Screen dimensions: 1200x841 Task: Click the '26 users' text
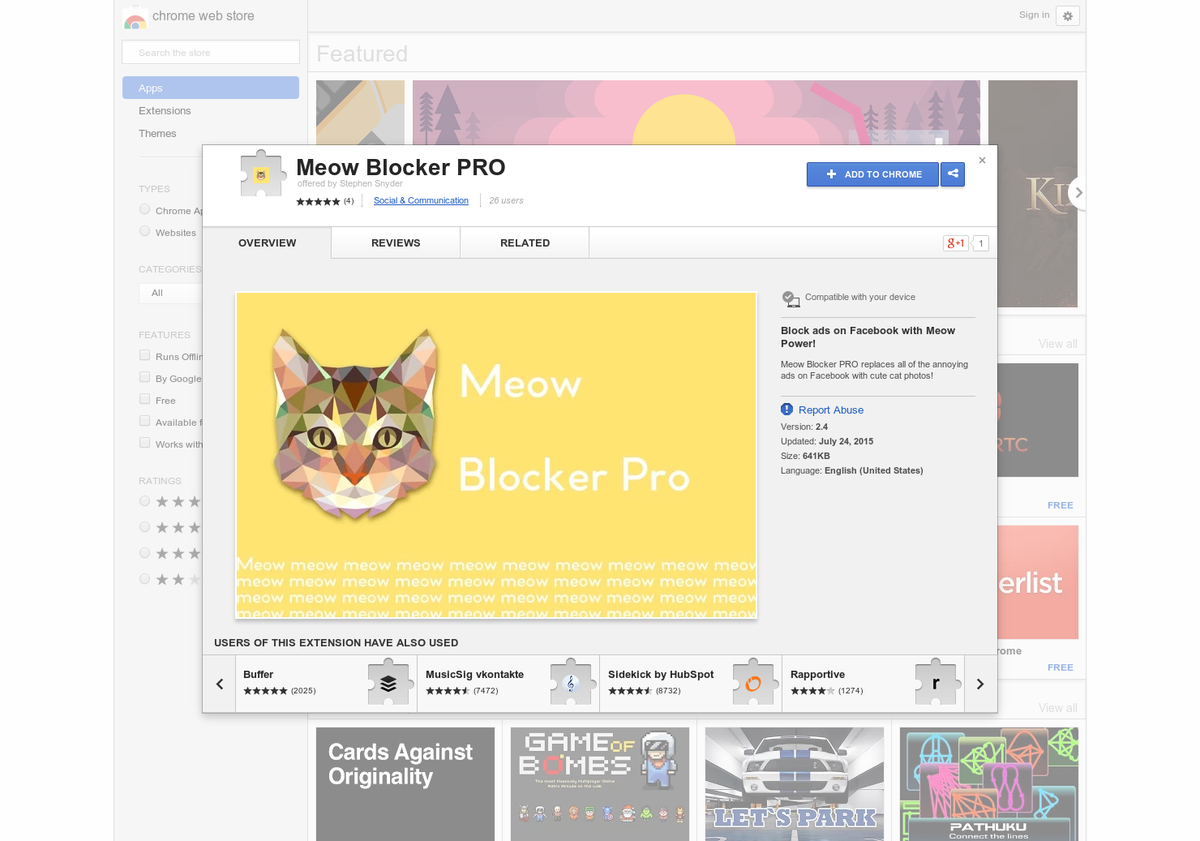tap(506, 201)
